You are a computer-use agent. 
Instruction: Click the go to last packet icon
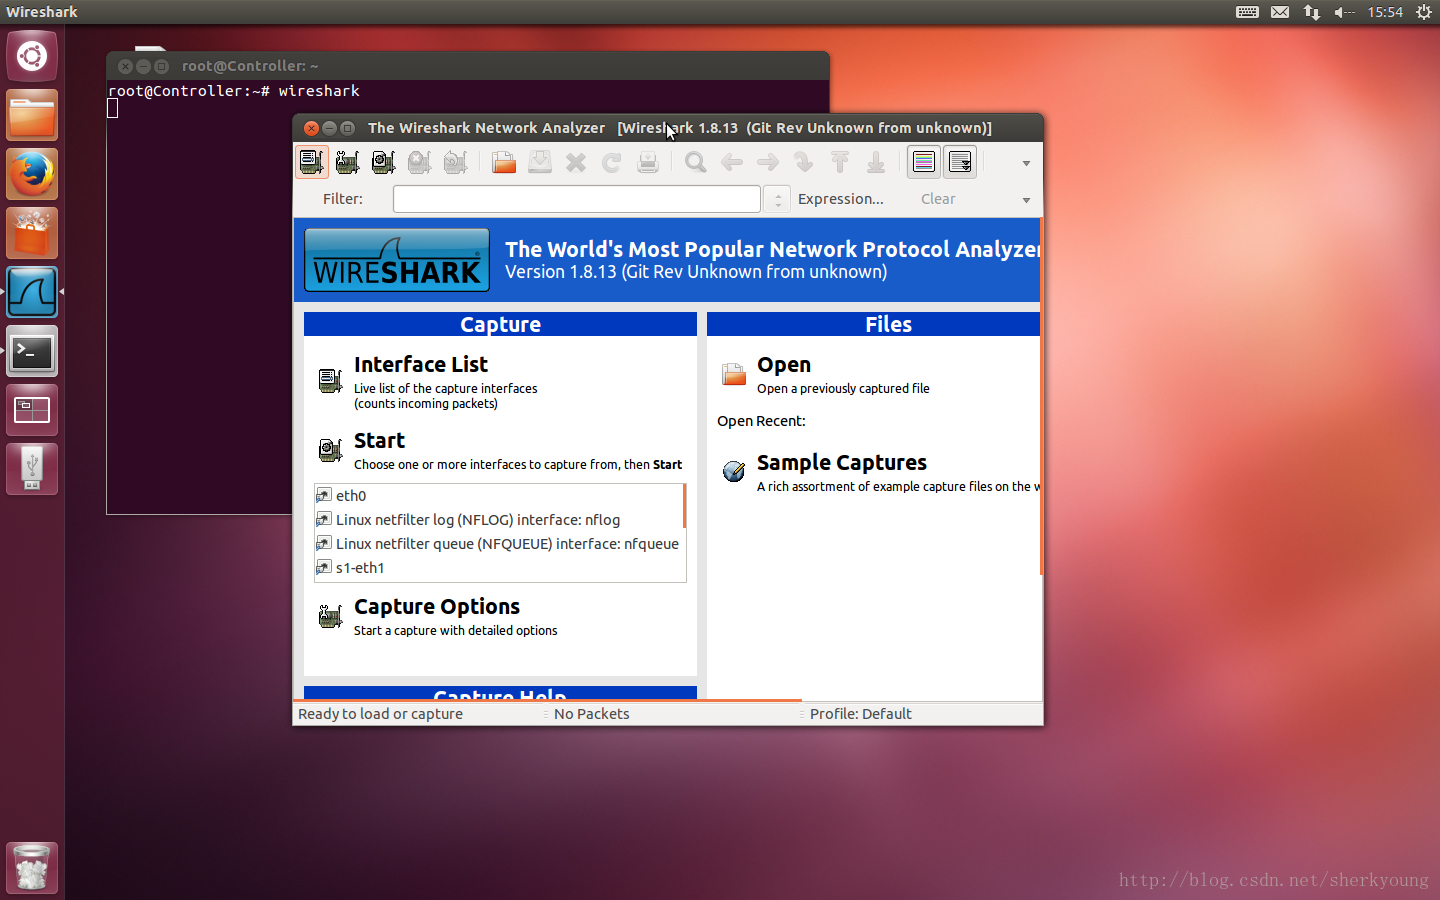click(876, 162)
